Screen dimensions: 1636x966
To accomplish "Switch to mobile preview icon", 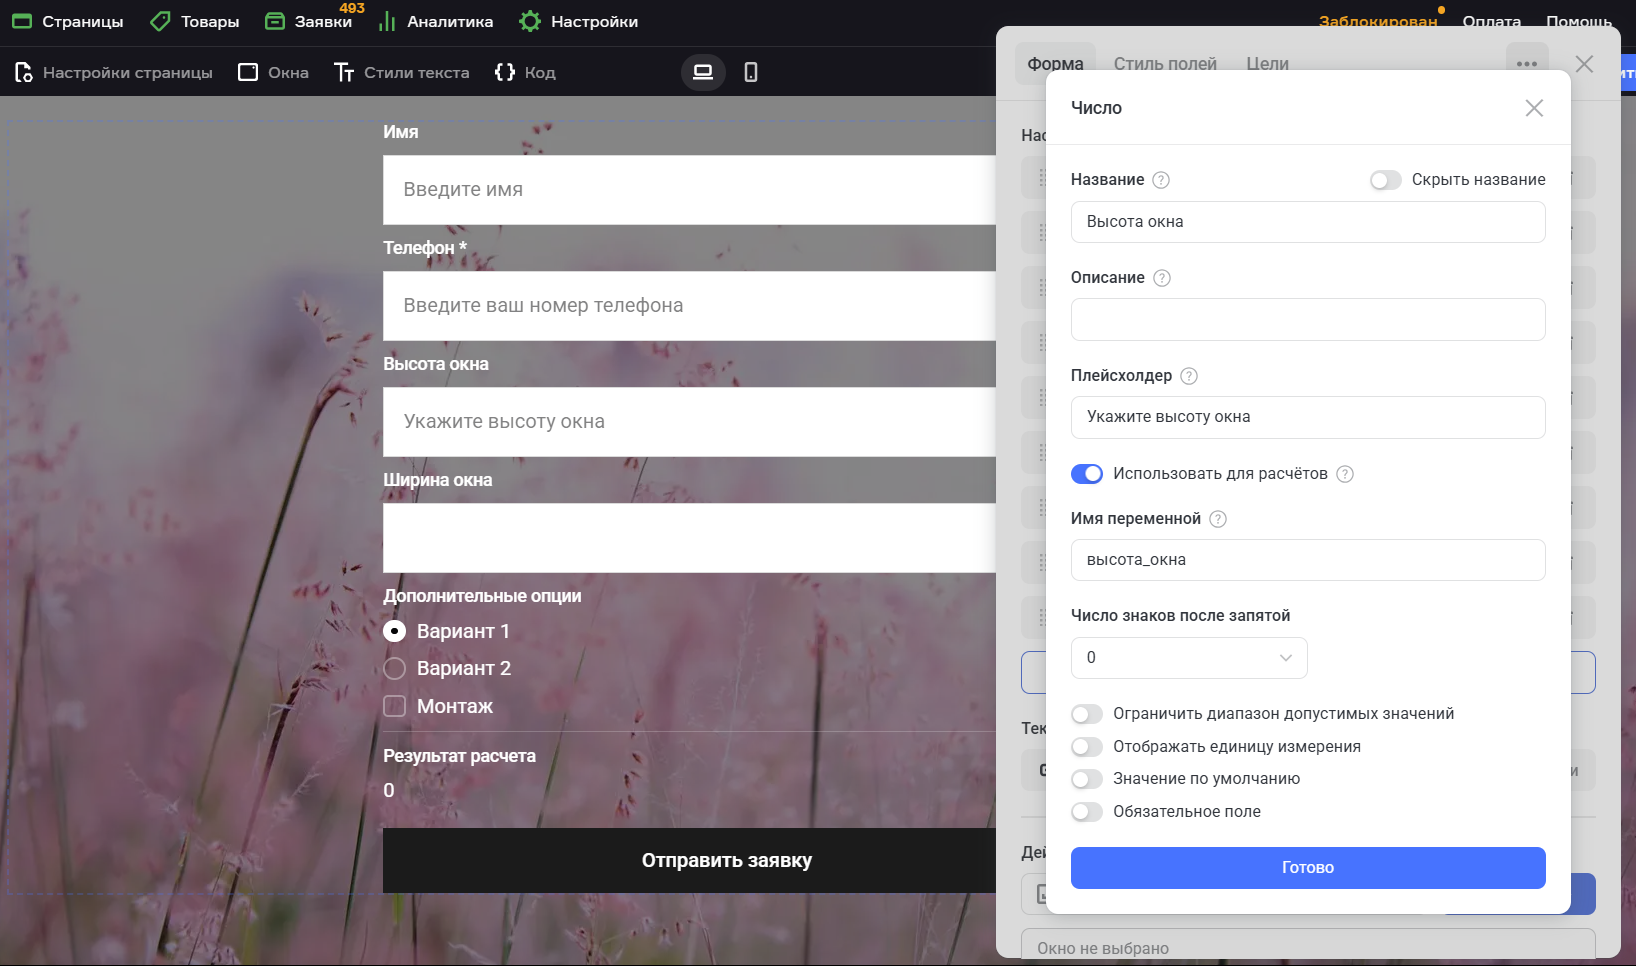I will [x=751, y=72].
